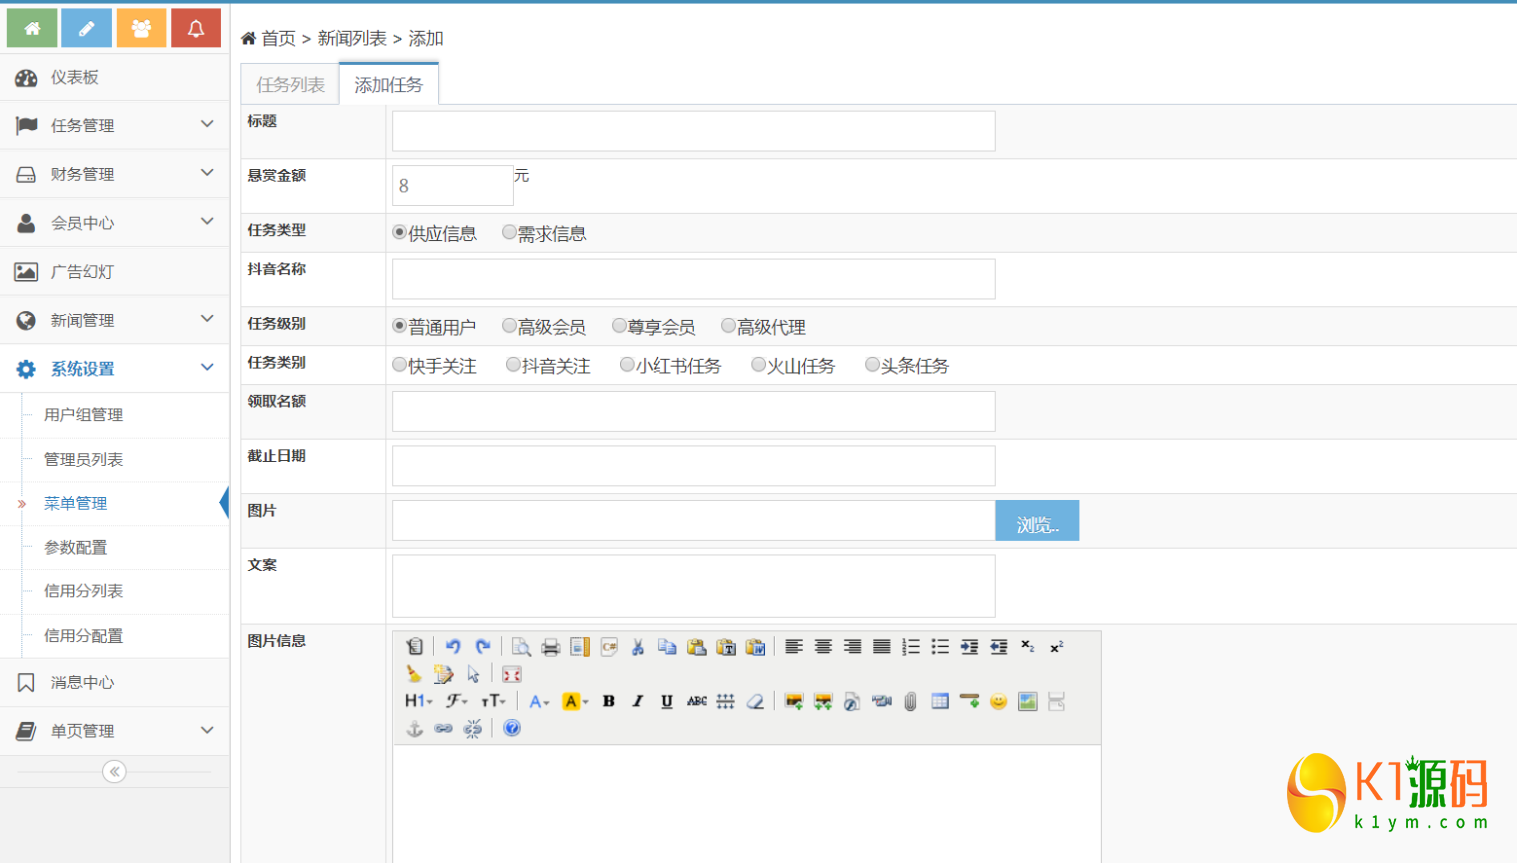Apply Bold formatting in the editor

608,701
